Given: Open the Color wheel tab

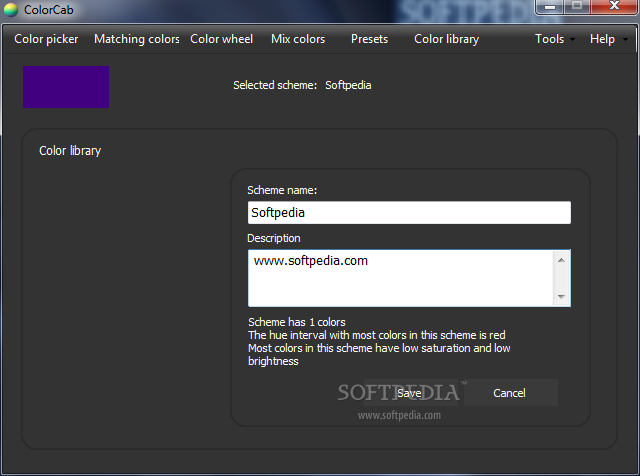Looking at the screenshot, I should (x=222, y=39).
